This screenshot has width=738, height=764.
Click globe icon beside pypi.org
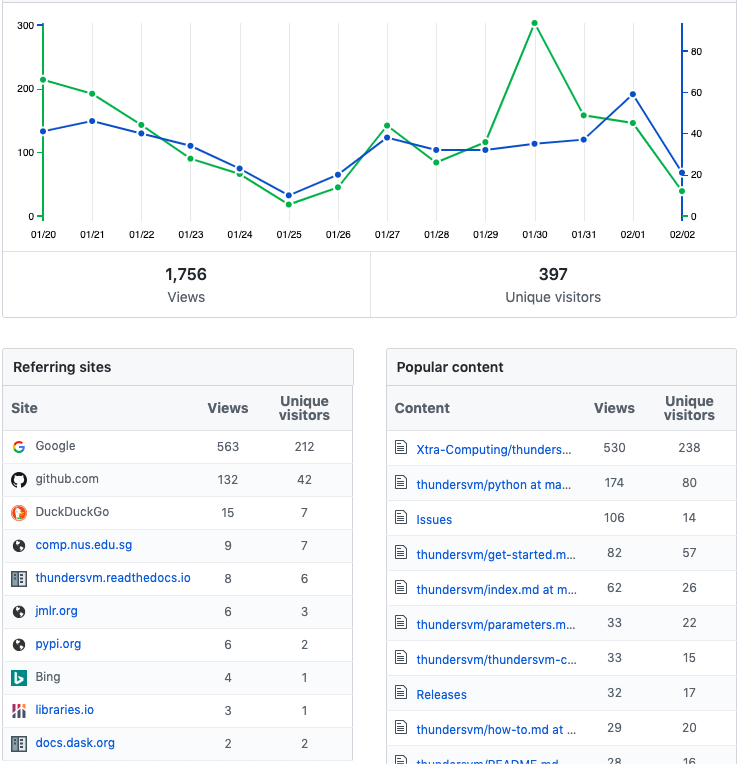(19, 645)
